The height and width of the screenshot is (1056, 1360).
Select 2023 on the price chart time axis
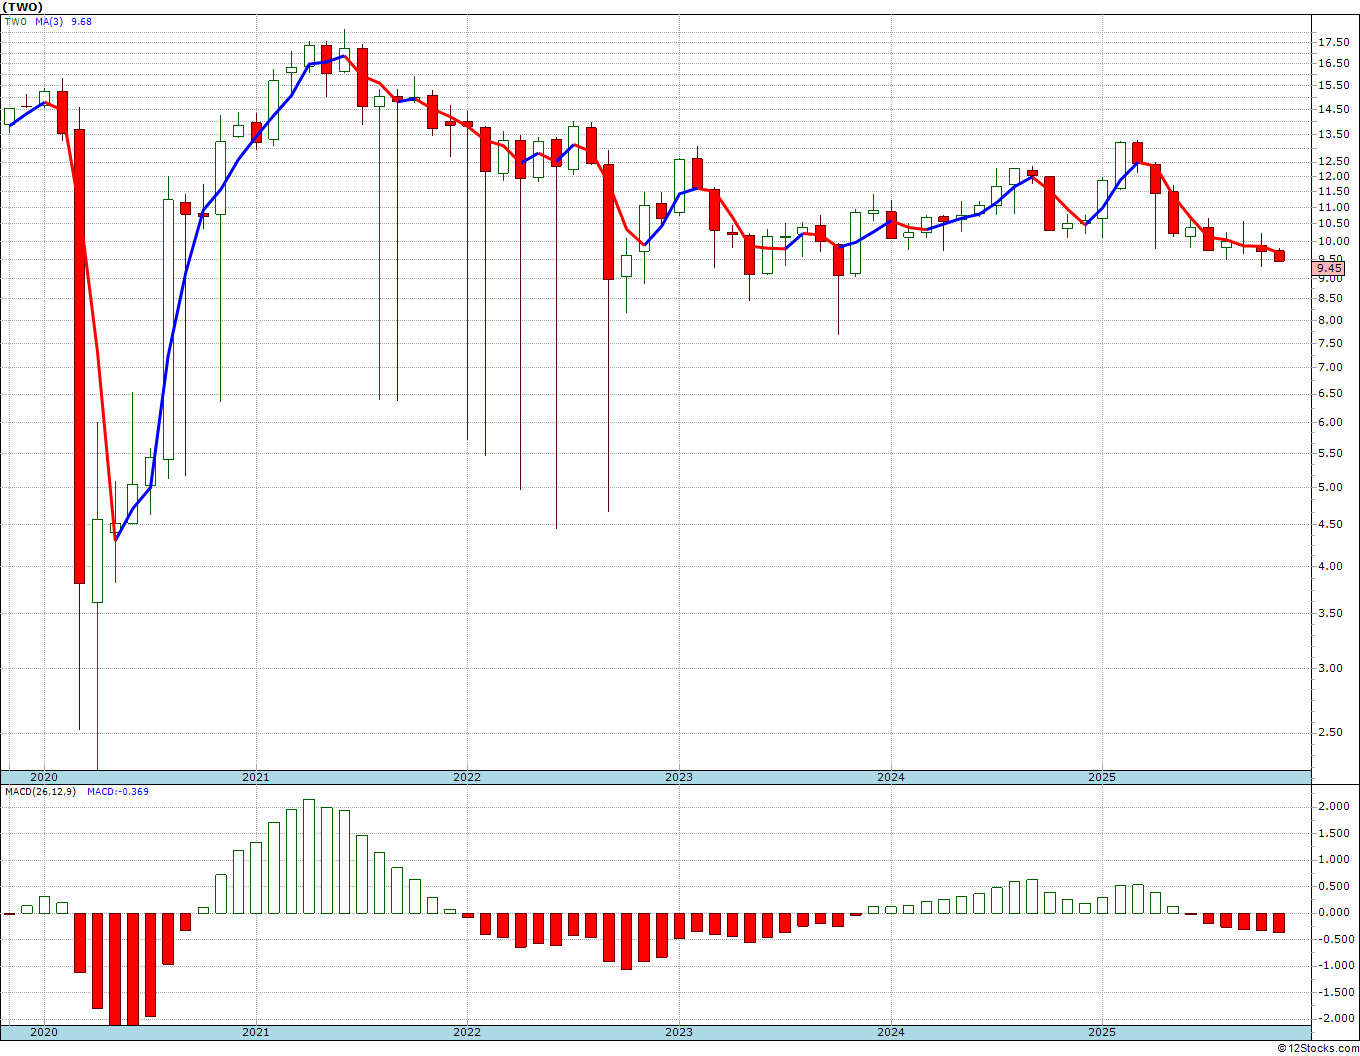point(678,777)
